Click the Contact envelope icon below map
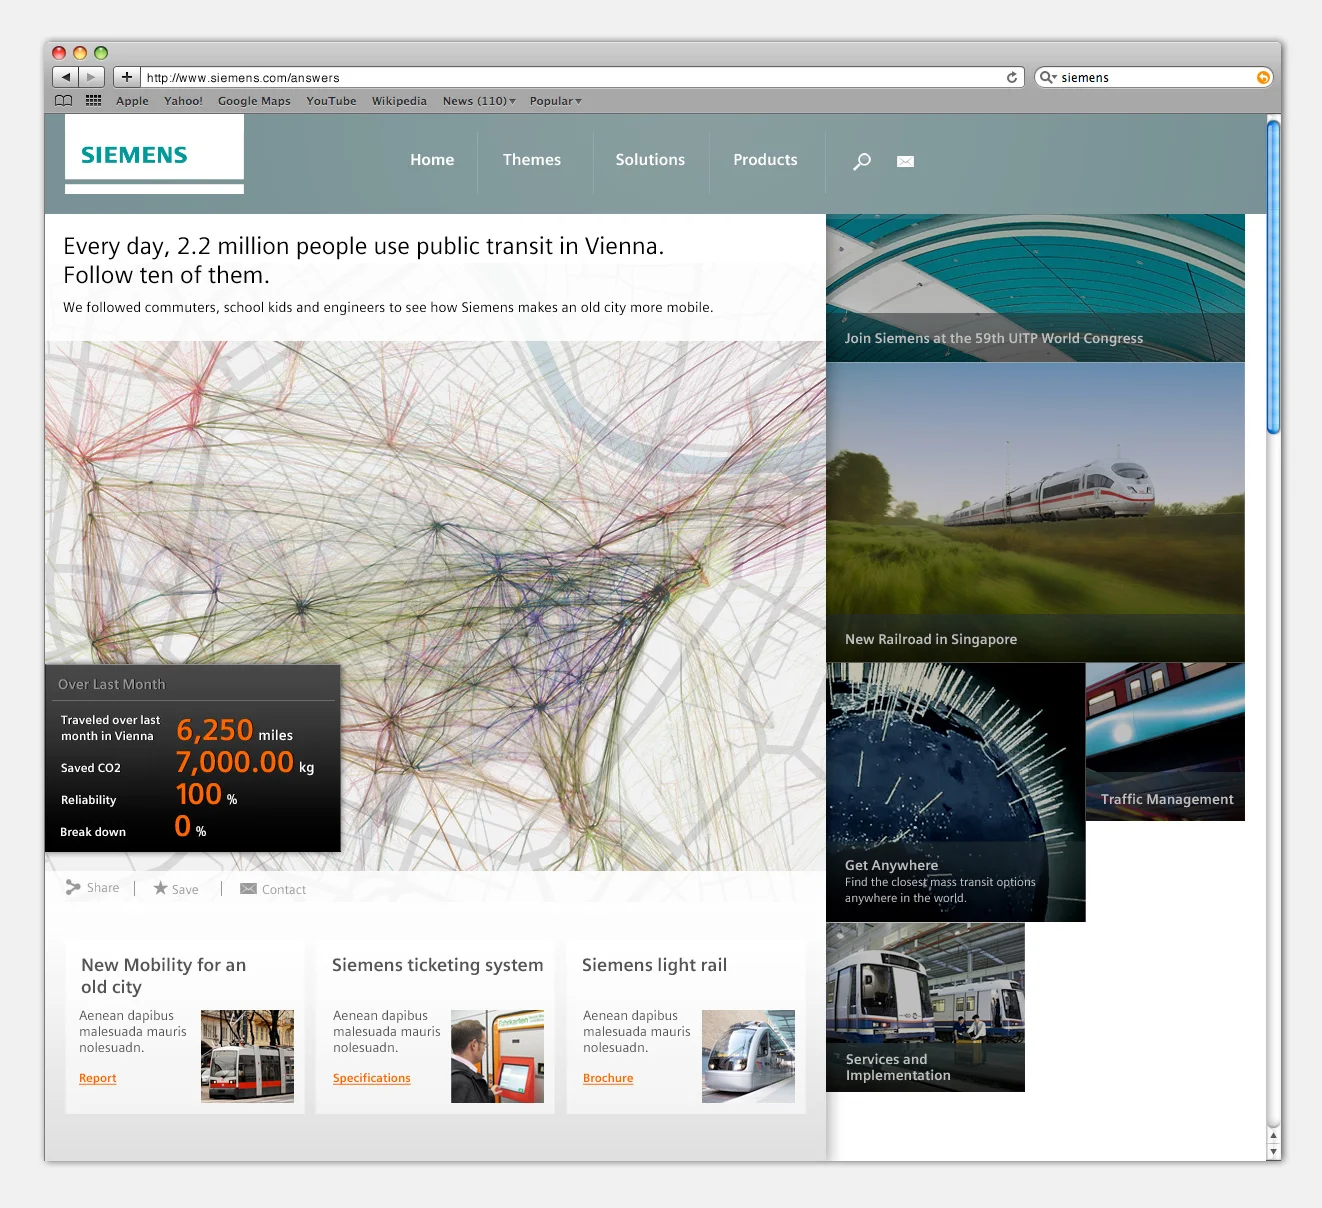1322x1208 pixels. (x=248, y=889)
